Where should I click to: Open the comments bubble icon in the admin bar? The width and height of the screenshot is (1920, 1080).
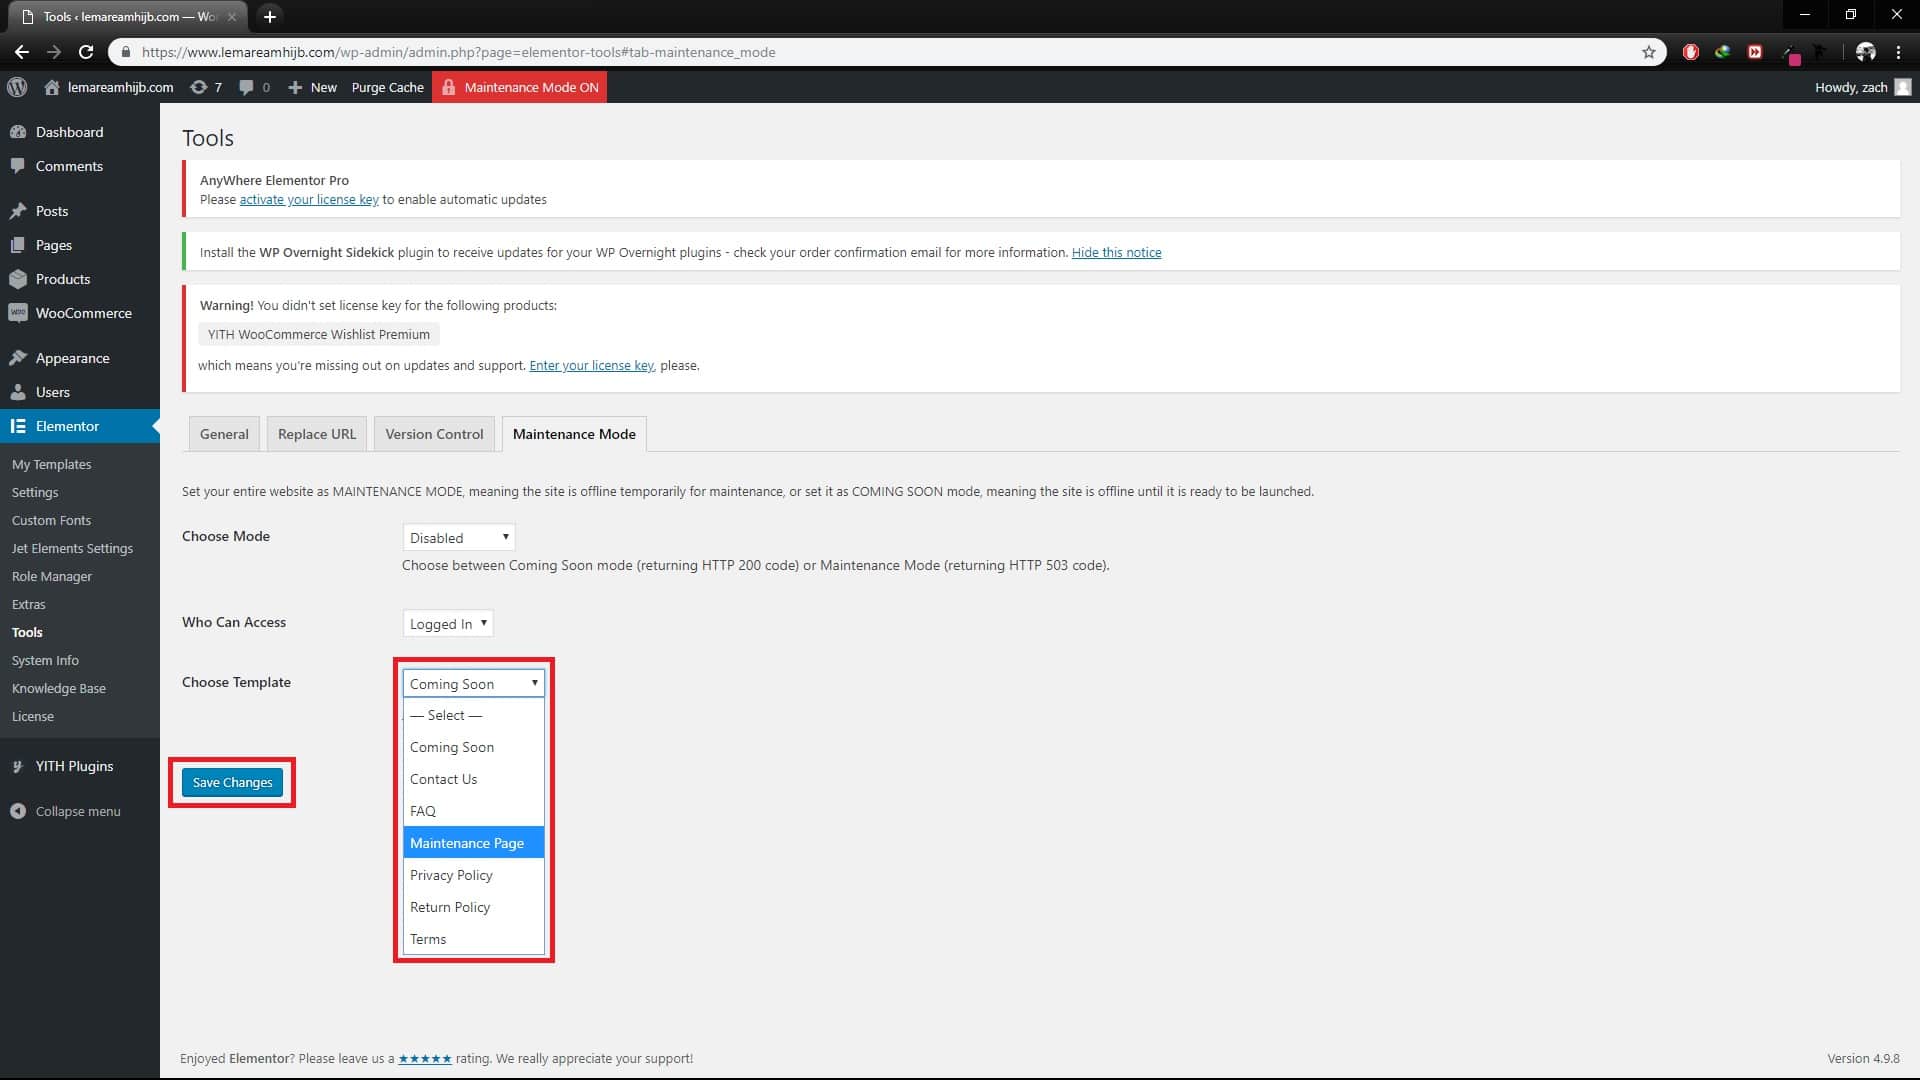click(x=255, y=87)
